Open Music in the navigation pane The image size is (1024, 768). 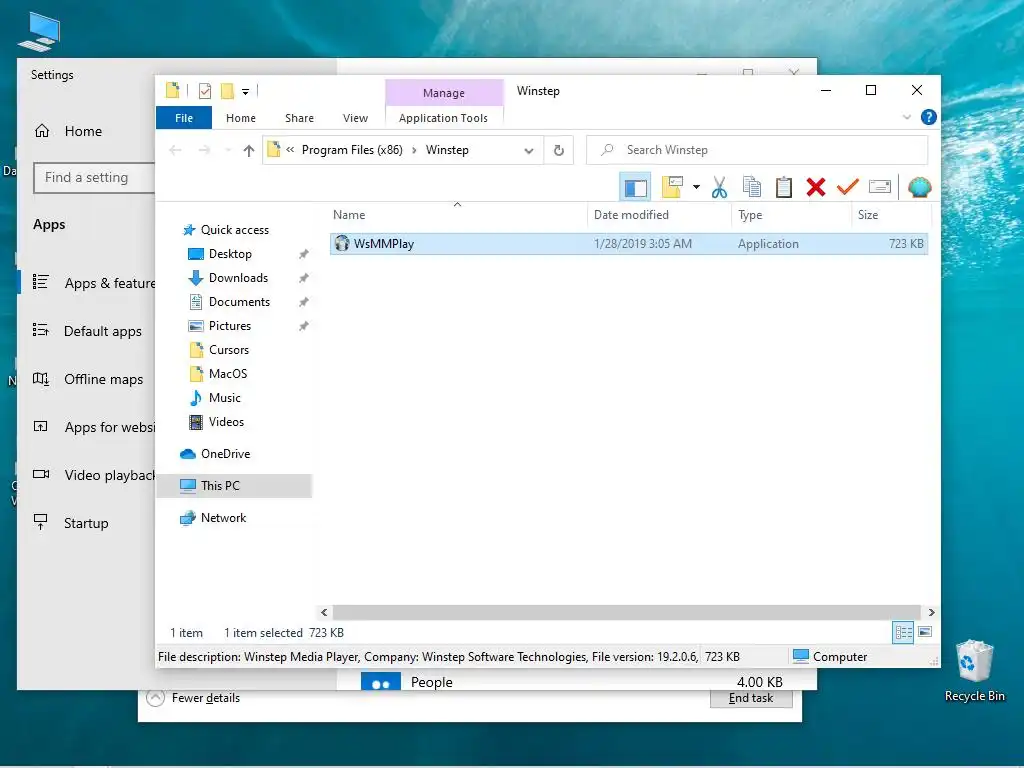coord(224,398)
